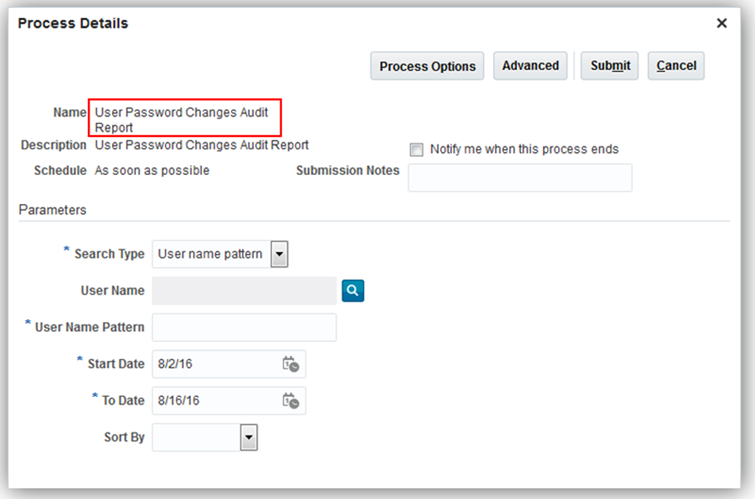Cancel the process submission

(676, 66)
